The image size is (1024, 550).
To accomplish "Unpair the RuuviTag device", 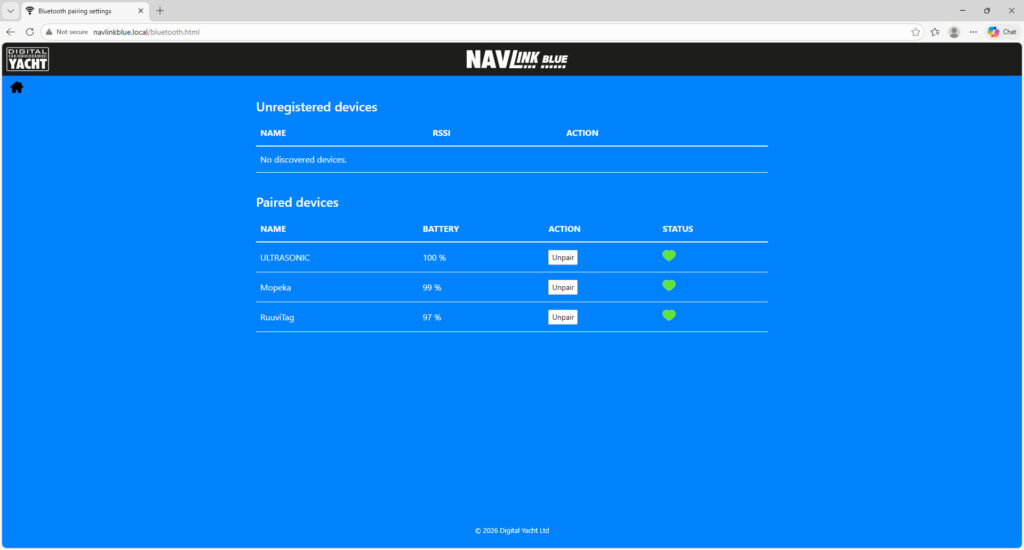I will (563, 317).
